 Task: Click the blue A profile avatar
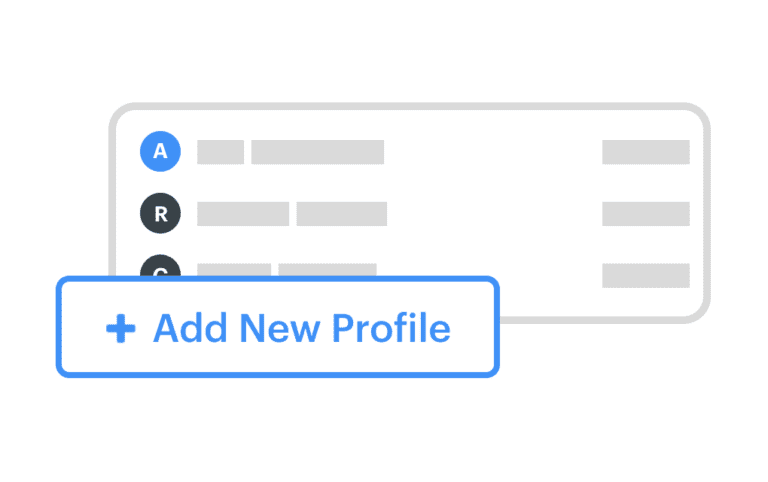click(x=160, y=152)
